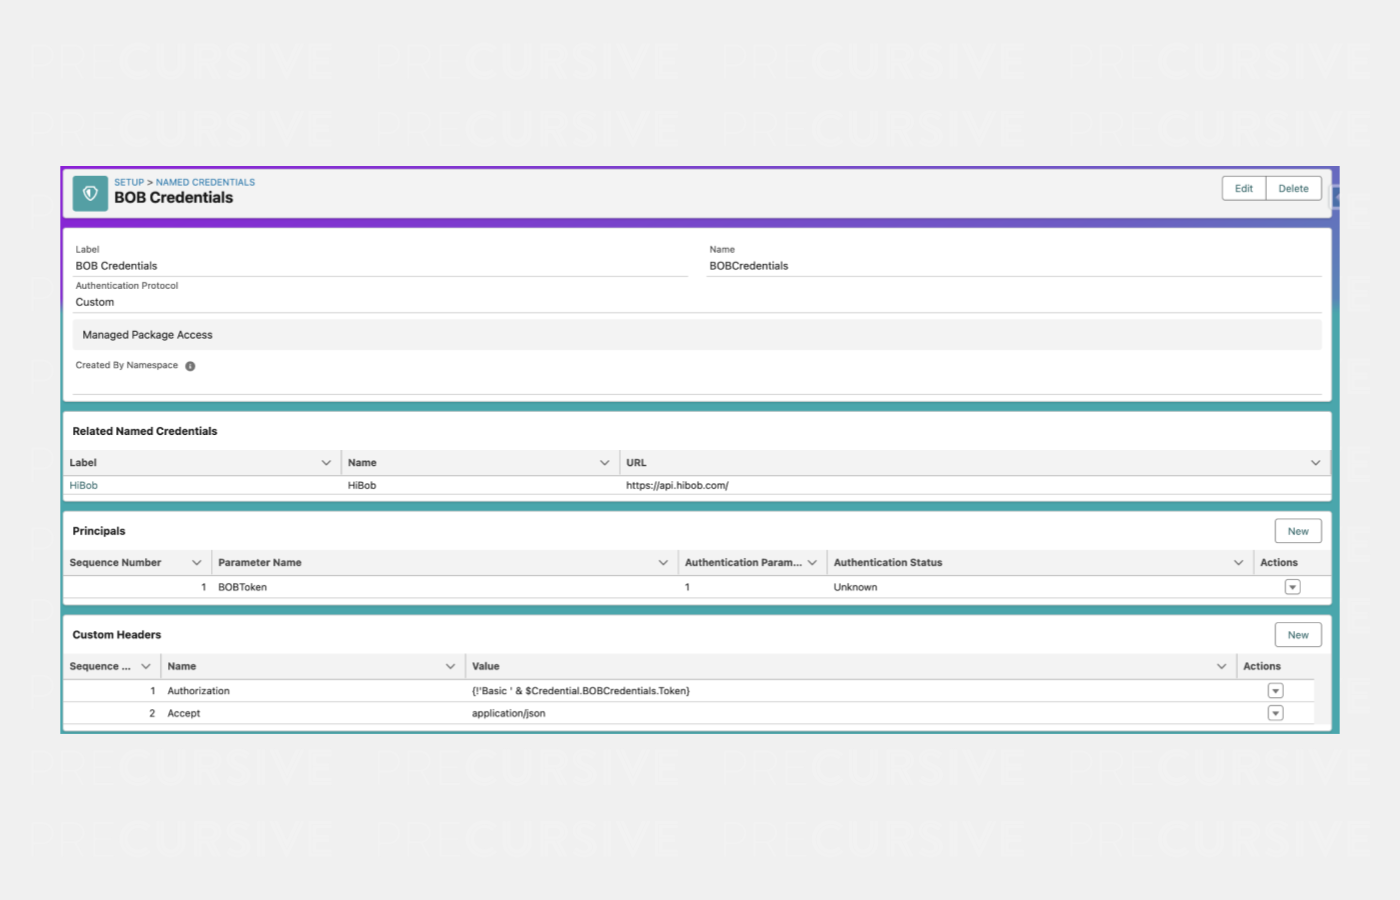Screen dimensions: 1400x900
Task: Click the BOB Credentials Label field value
Action: pyautogui.click(x=116, y=266)
